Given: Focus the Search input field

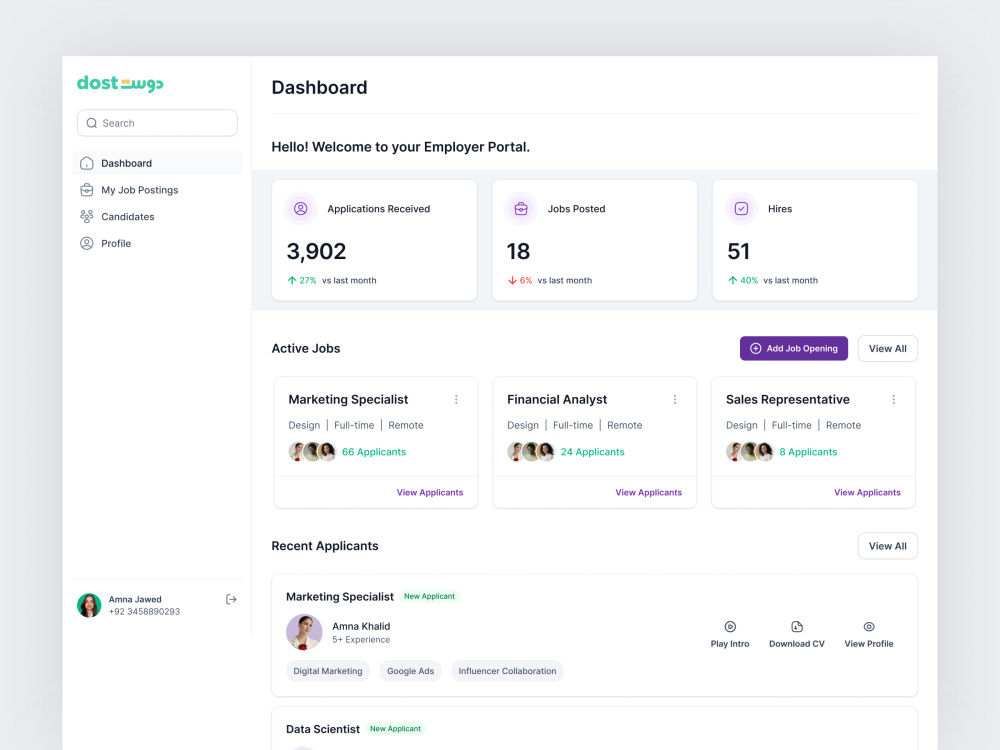Looking at the screenshot, I should pyautogui.click(x=158, y=123).
